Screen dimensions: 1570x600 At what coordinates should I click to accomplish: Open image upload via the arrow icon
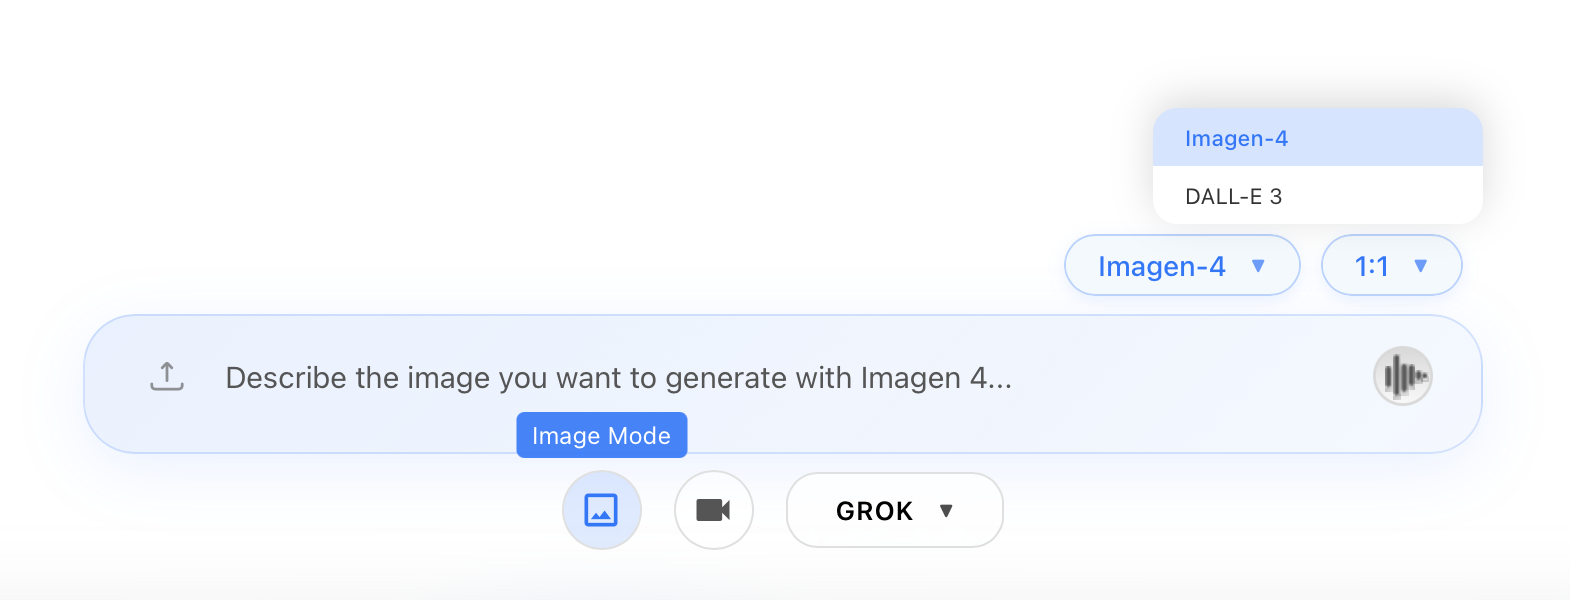(166, 377)
